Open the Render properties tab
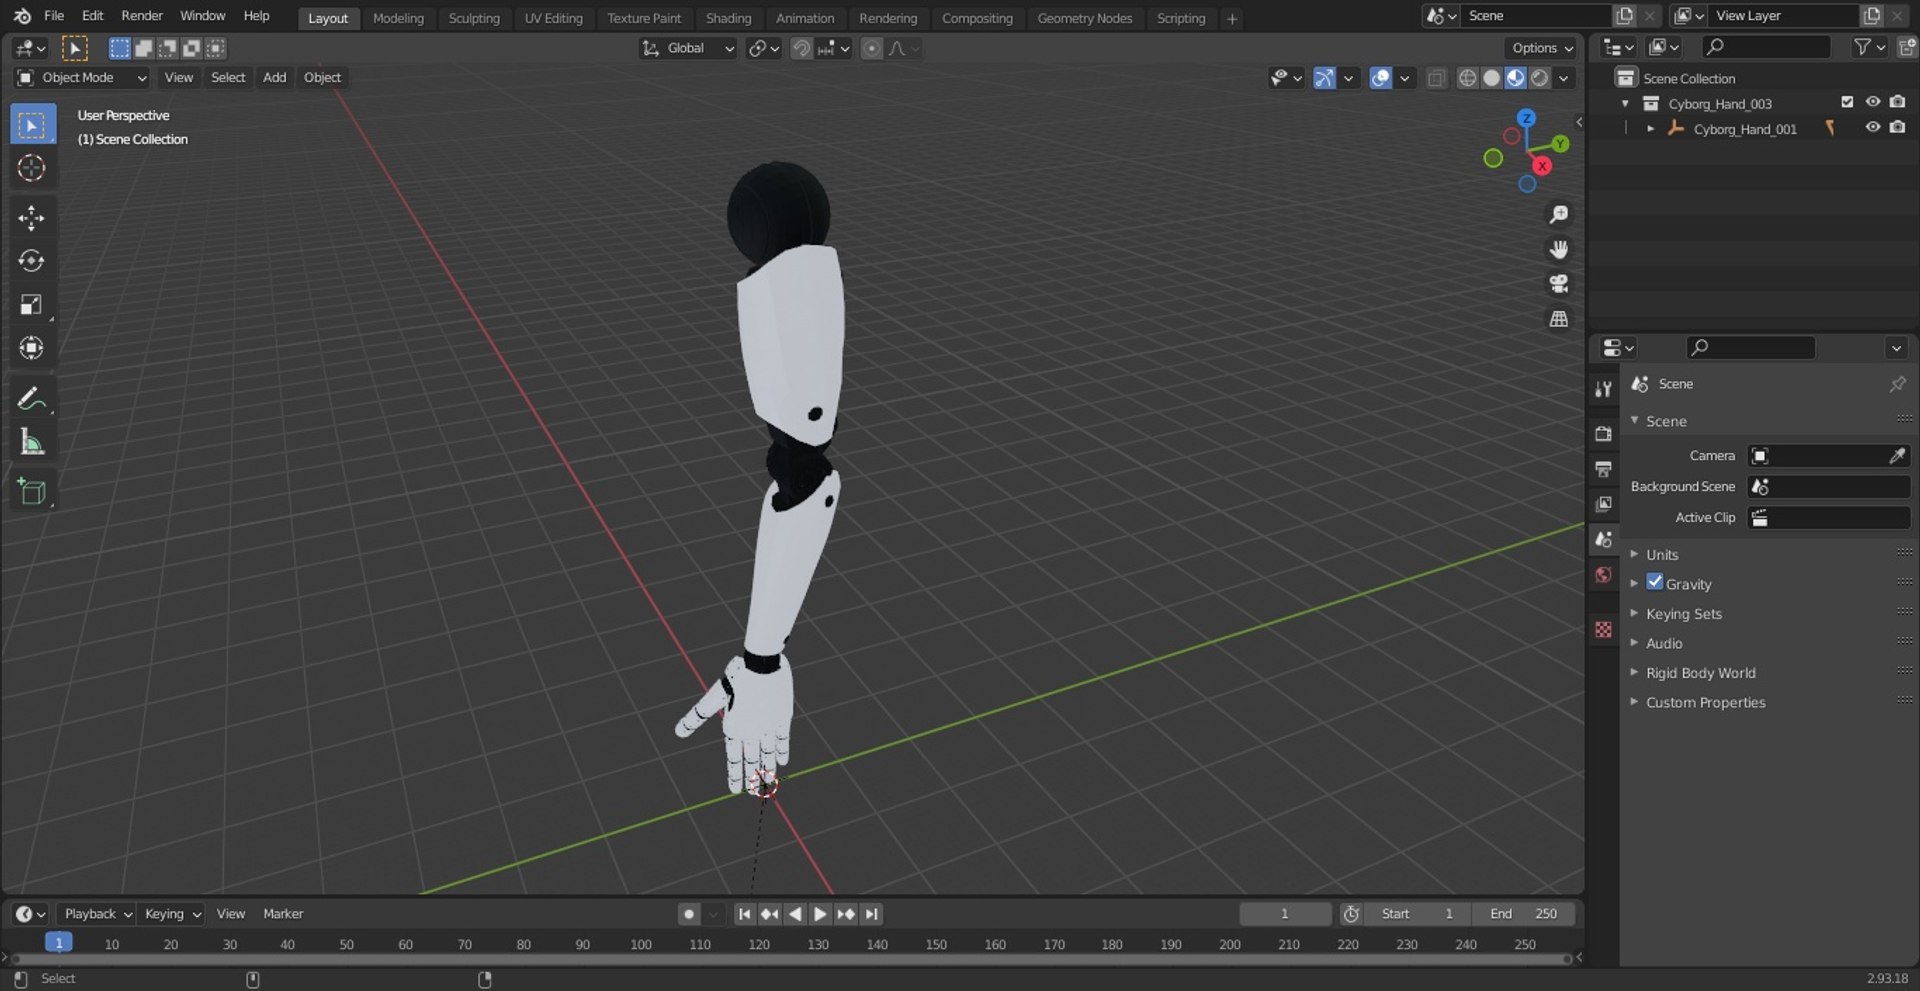1920x991 pixels. tap(1604, 433)
